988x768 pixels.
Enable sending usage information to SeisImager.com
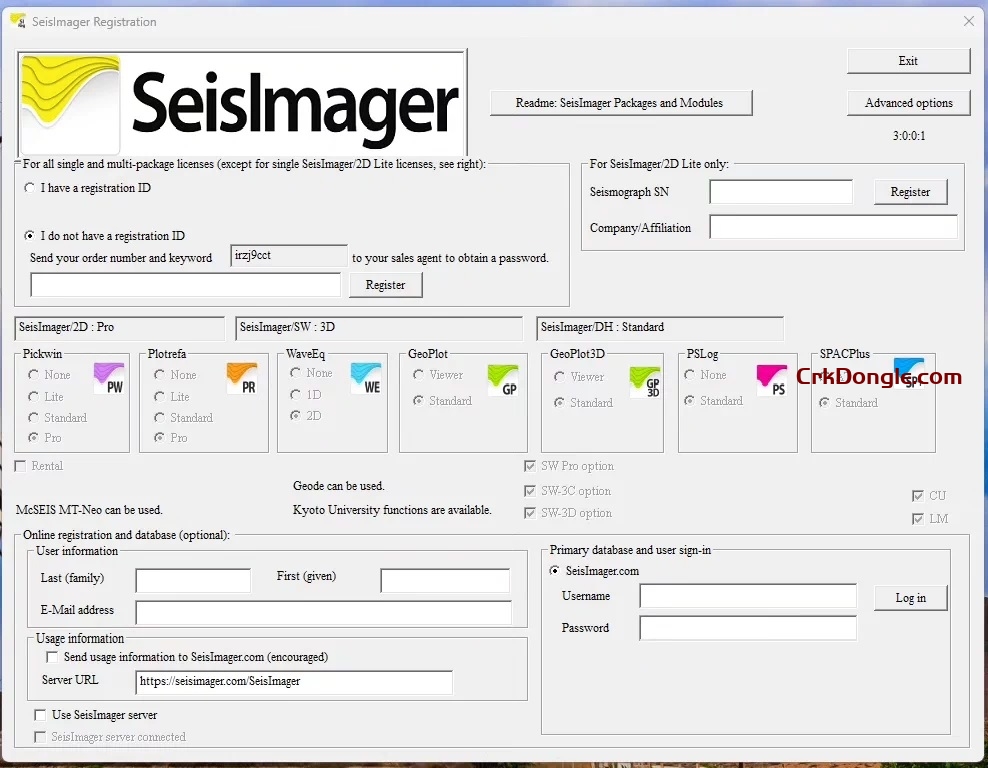click(x=52, y=657)
